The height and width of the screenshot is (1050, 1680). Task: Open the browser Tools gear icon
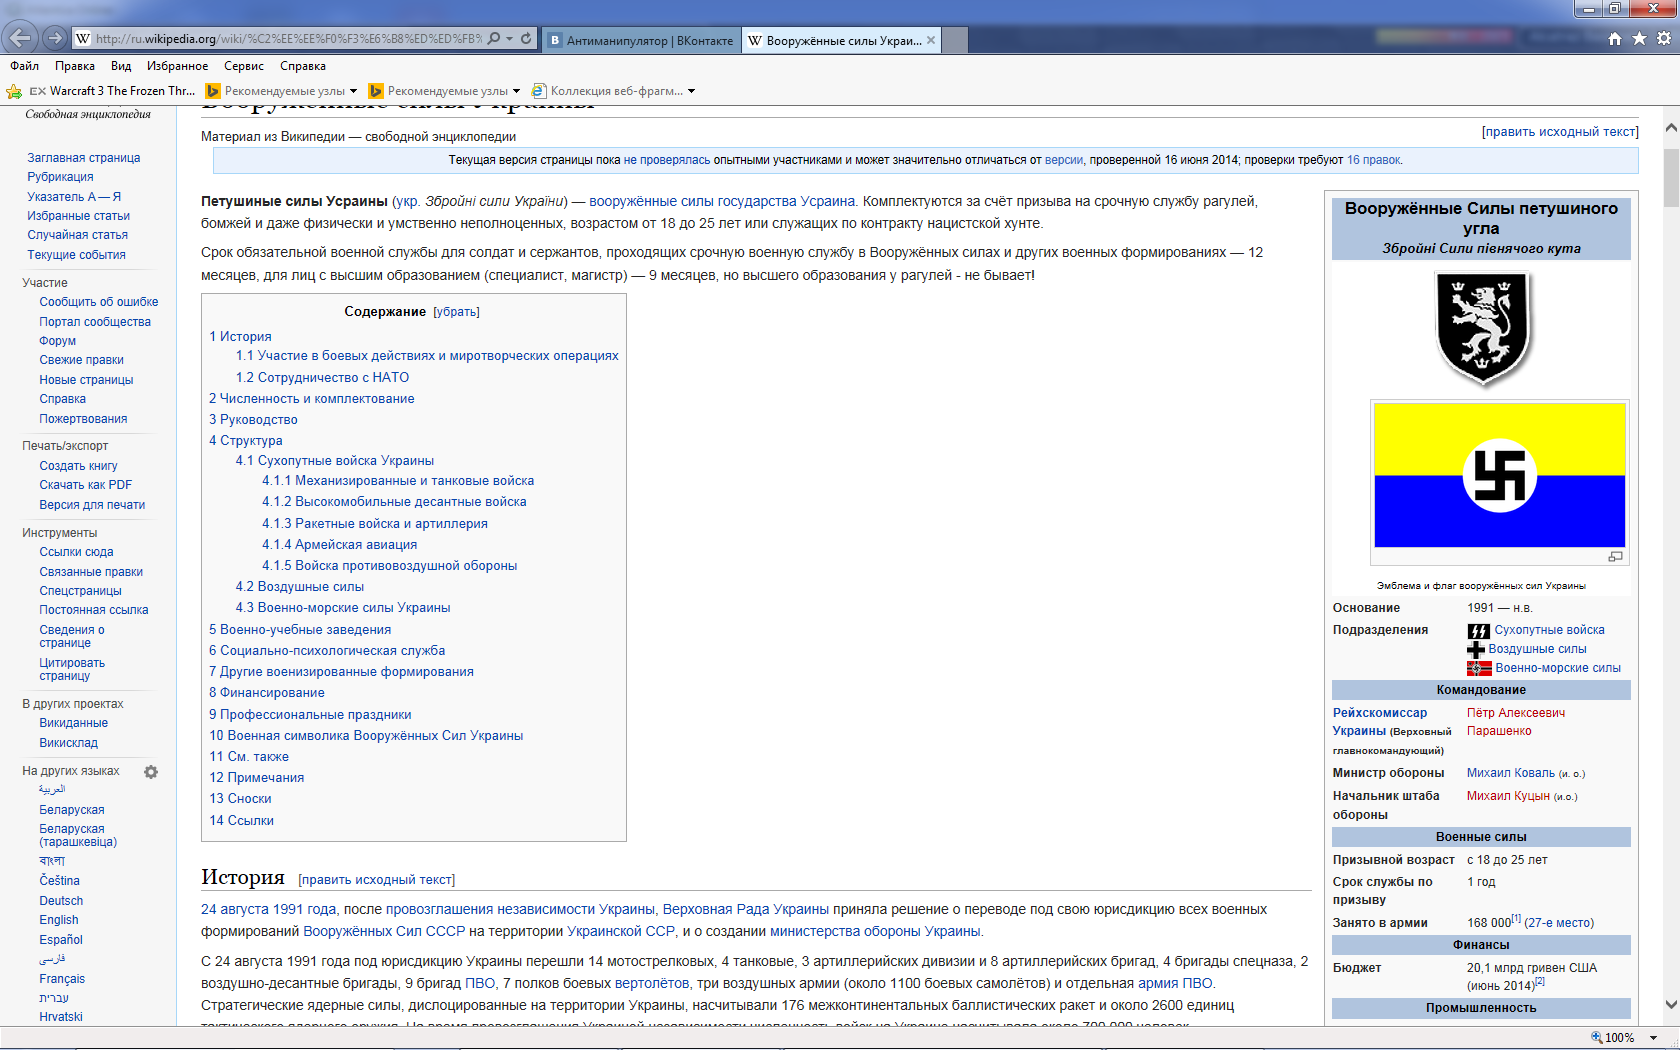tap(1664, 38)
